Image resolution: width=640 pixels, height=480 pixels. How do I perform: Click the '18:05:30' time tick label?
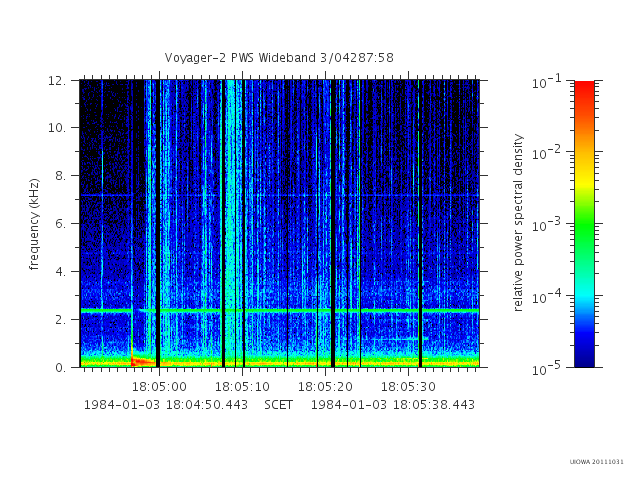point(408,386)
